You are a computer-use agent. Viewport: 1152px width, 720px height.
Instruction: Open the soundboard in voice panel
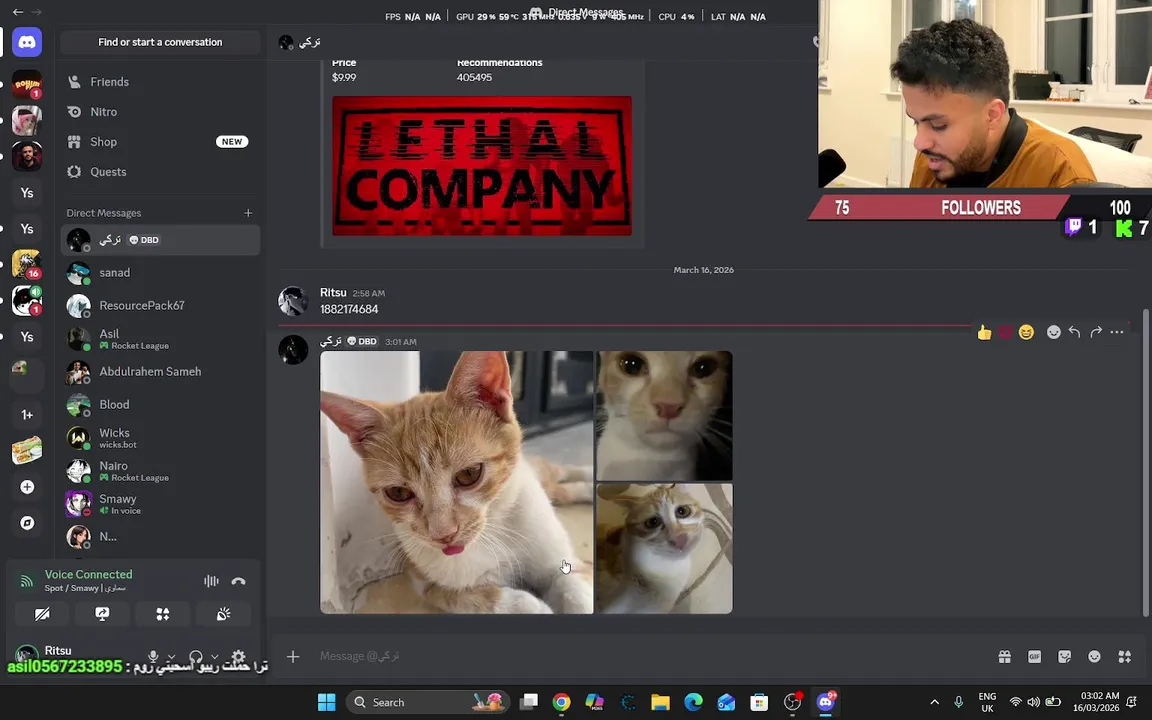[x=223, y=614]
